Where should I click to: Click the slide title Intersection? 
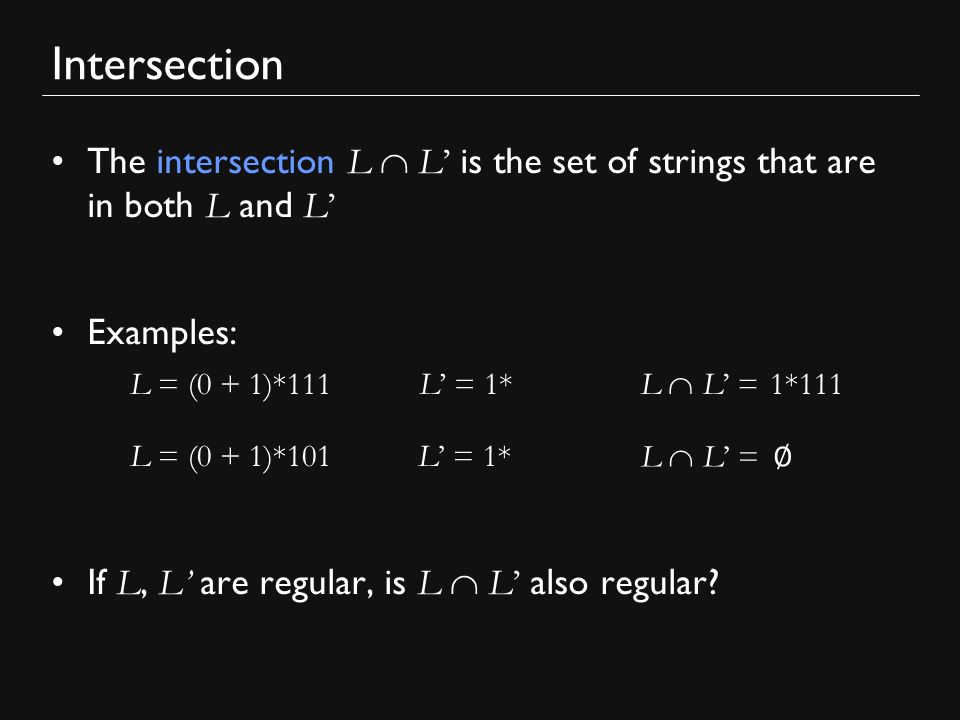tap(167, 64)
